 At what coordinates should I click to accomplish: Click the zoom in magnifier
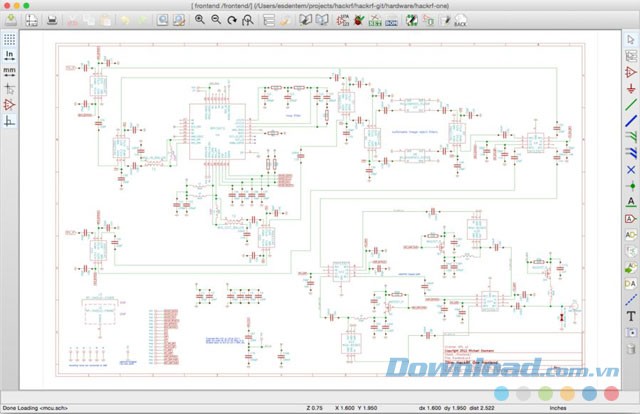(200, 20)
